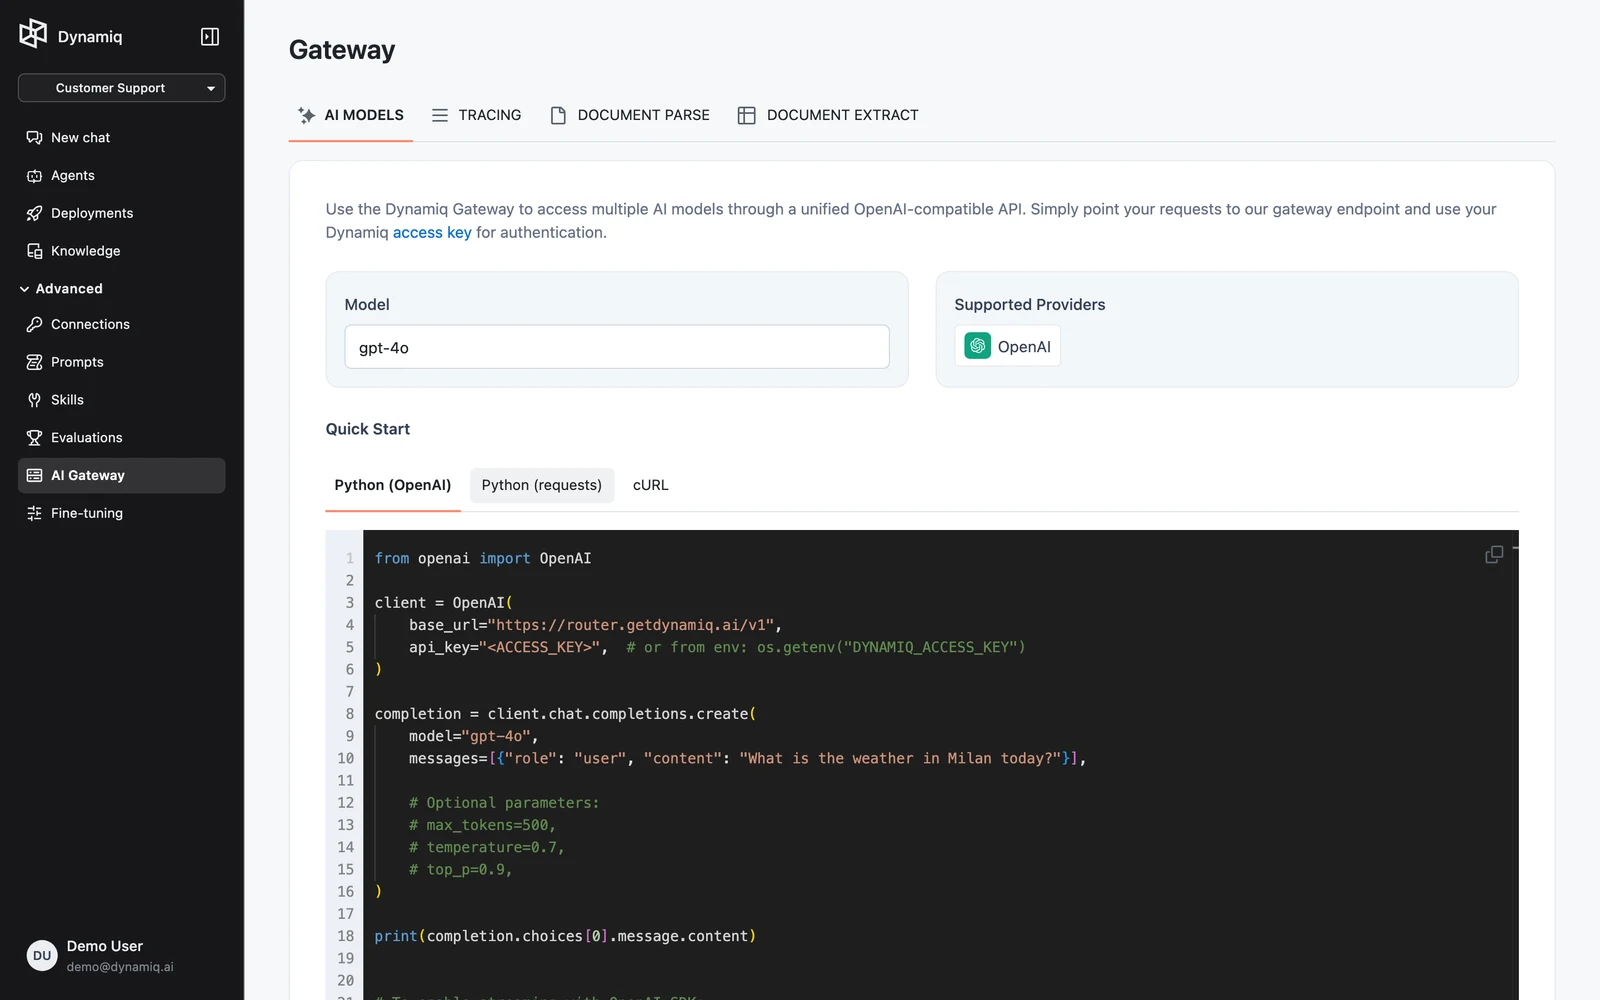The image size is (1600, 1000).
Task: Click line number 18 in code gutter
Action: click(346, 936)
